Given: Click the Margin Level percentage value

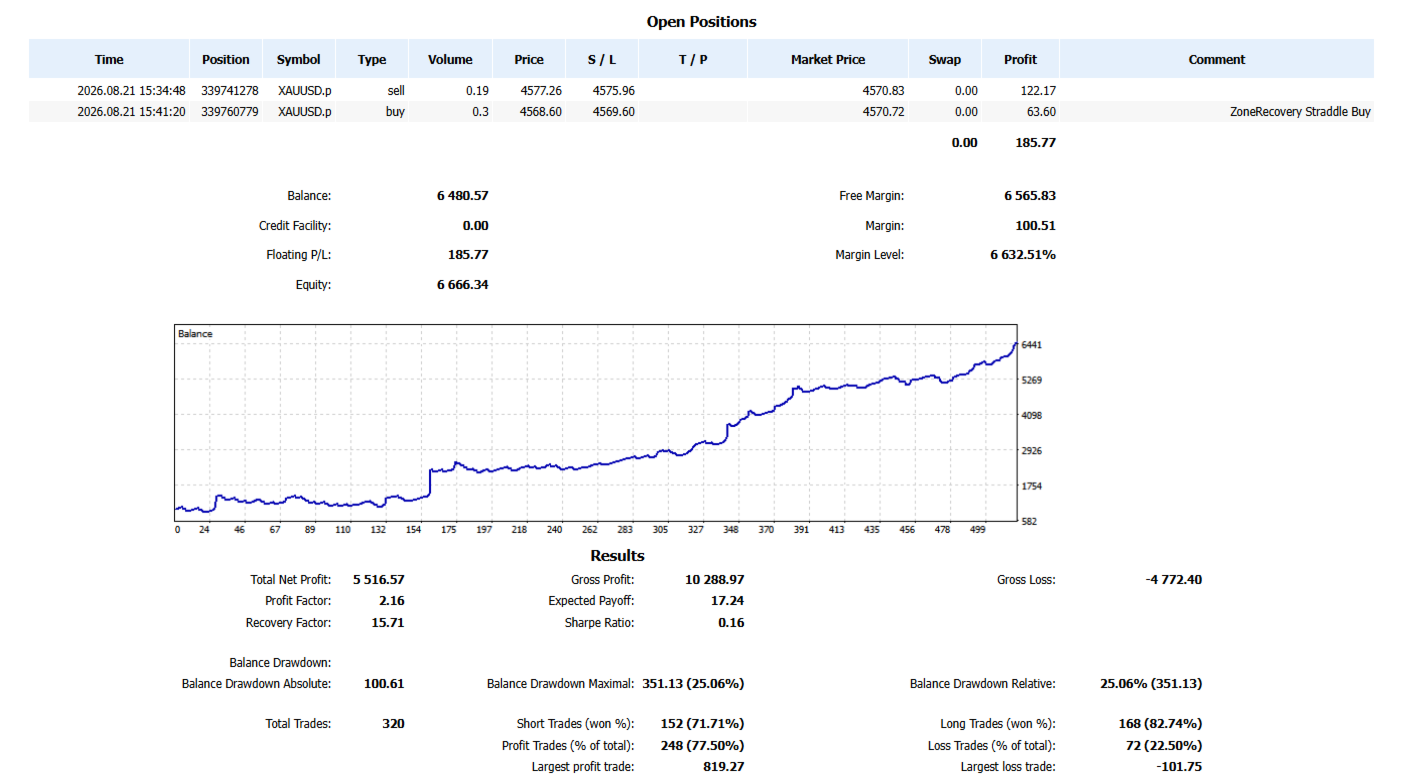Looking at the screenshot, I should [1023, 255].
